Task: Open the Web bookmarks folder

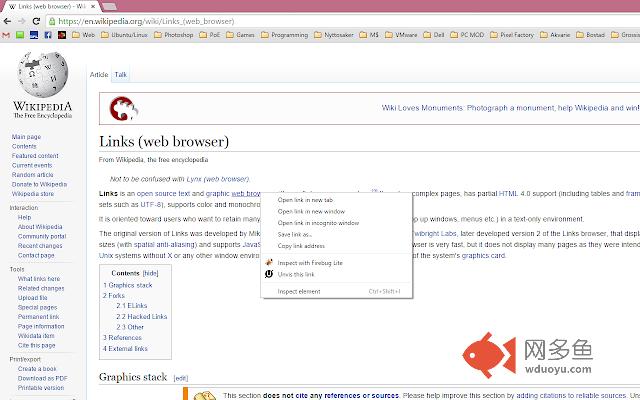Action: pos(83,35)
